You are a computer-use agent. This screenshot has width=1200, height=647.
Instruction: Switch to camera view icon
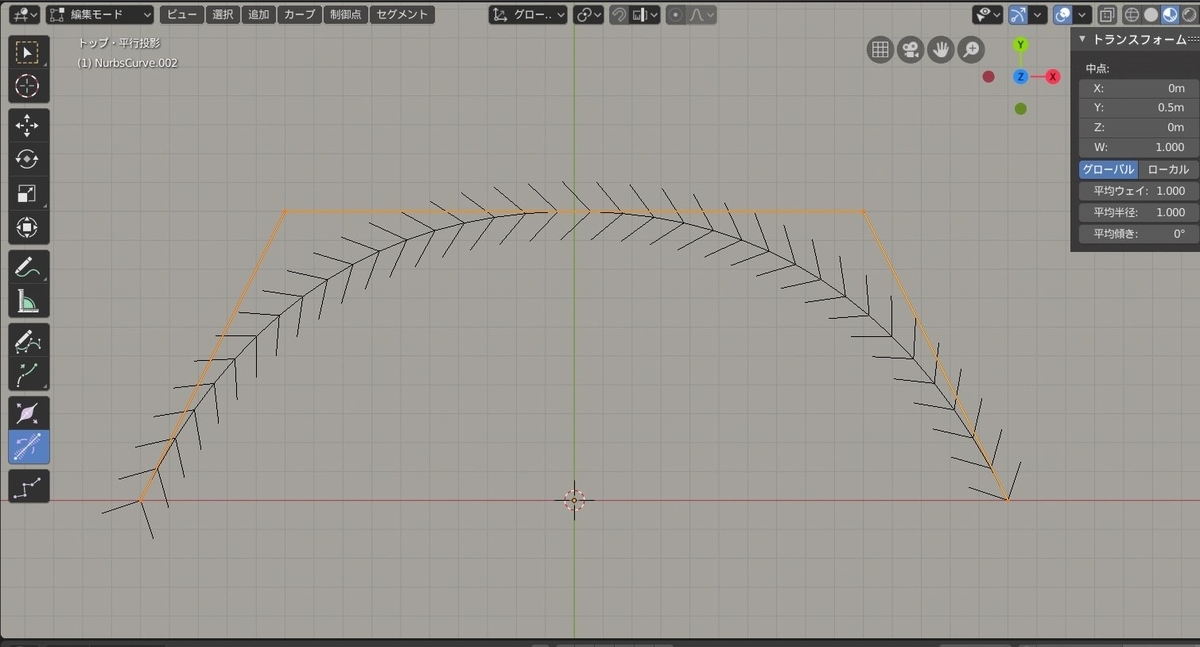click(x=910, y=50)
